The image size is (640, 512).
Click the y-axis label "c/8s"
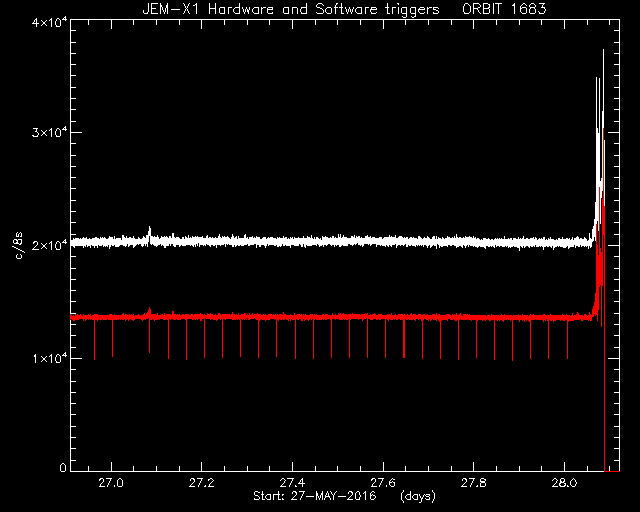click(19, 245)
